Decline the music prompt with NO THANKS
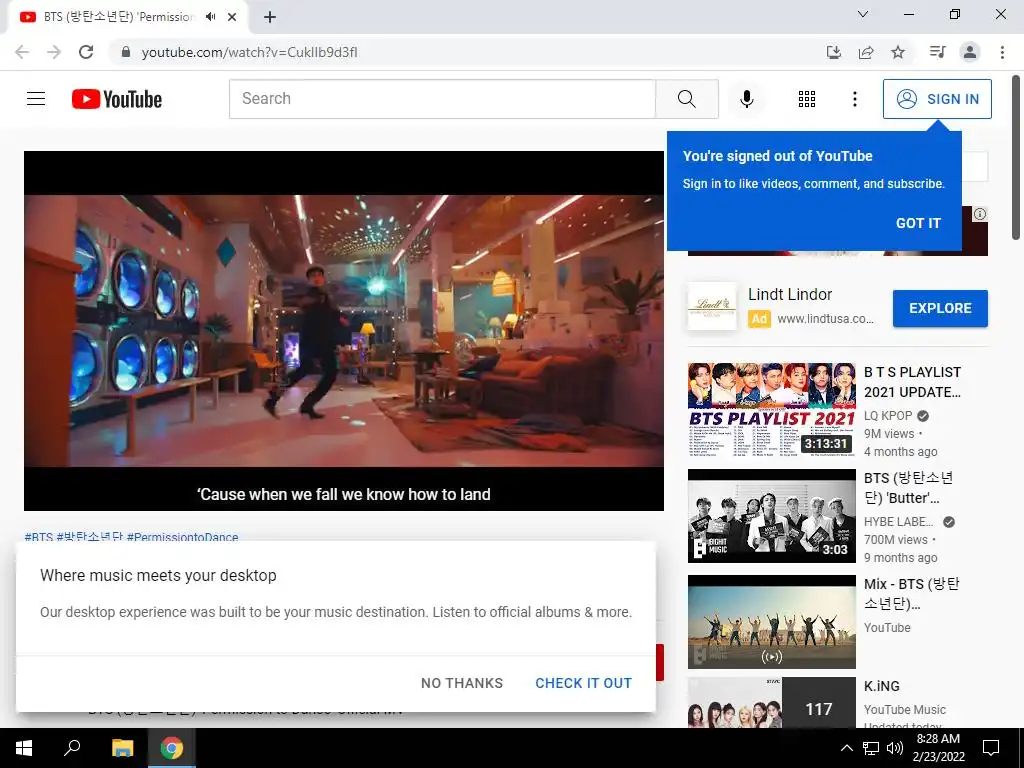 point(462,683)
